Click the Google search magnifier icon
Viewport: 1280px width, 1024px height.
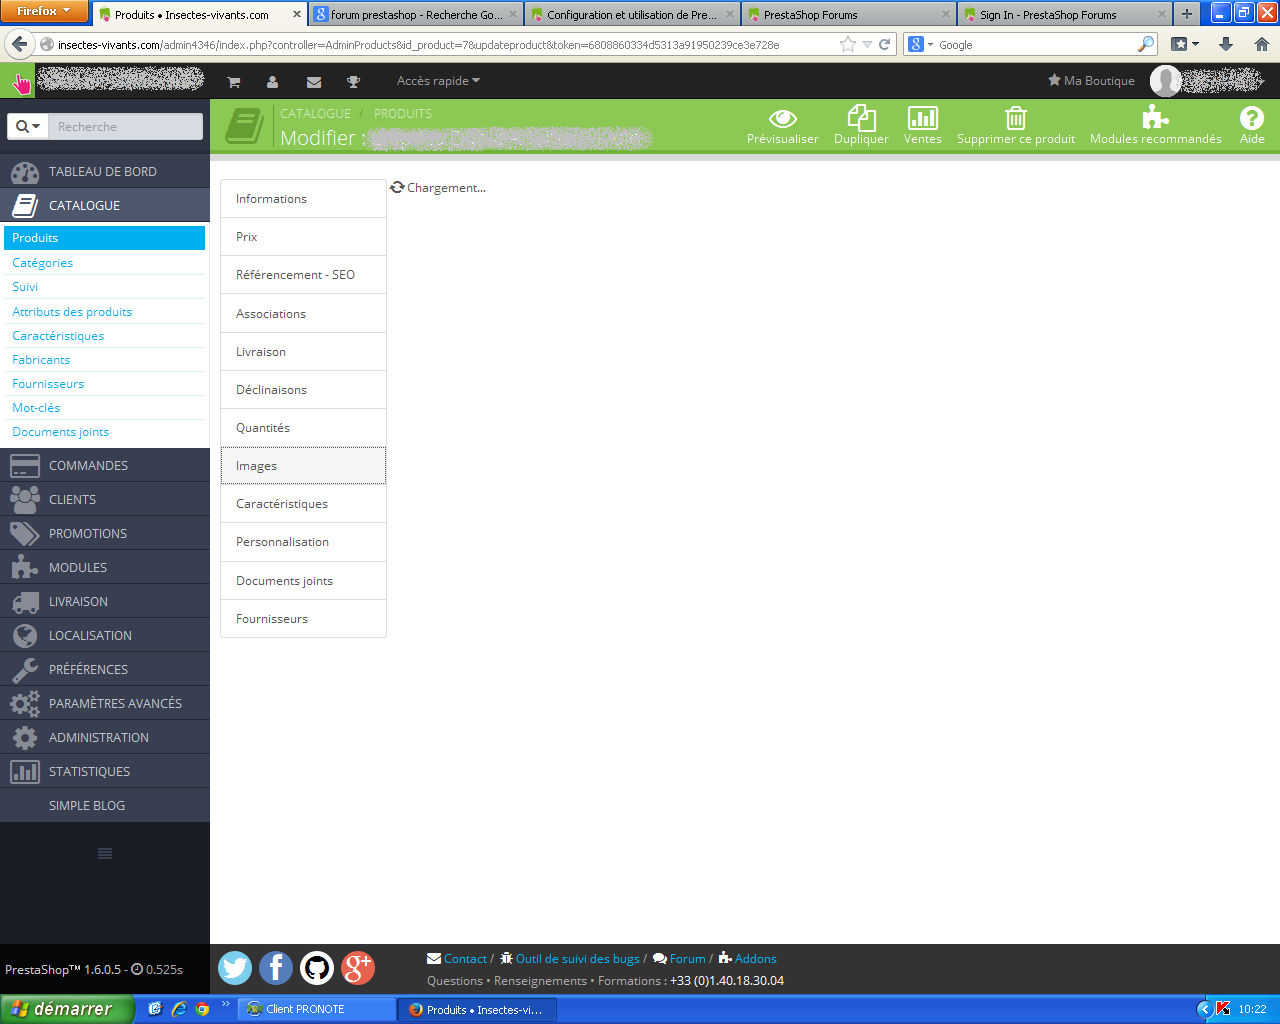[1146, 45]
